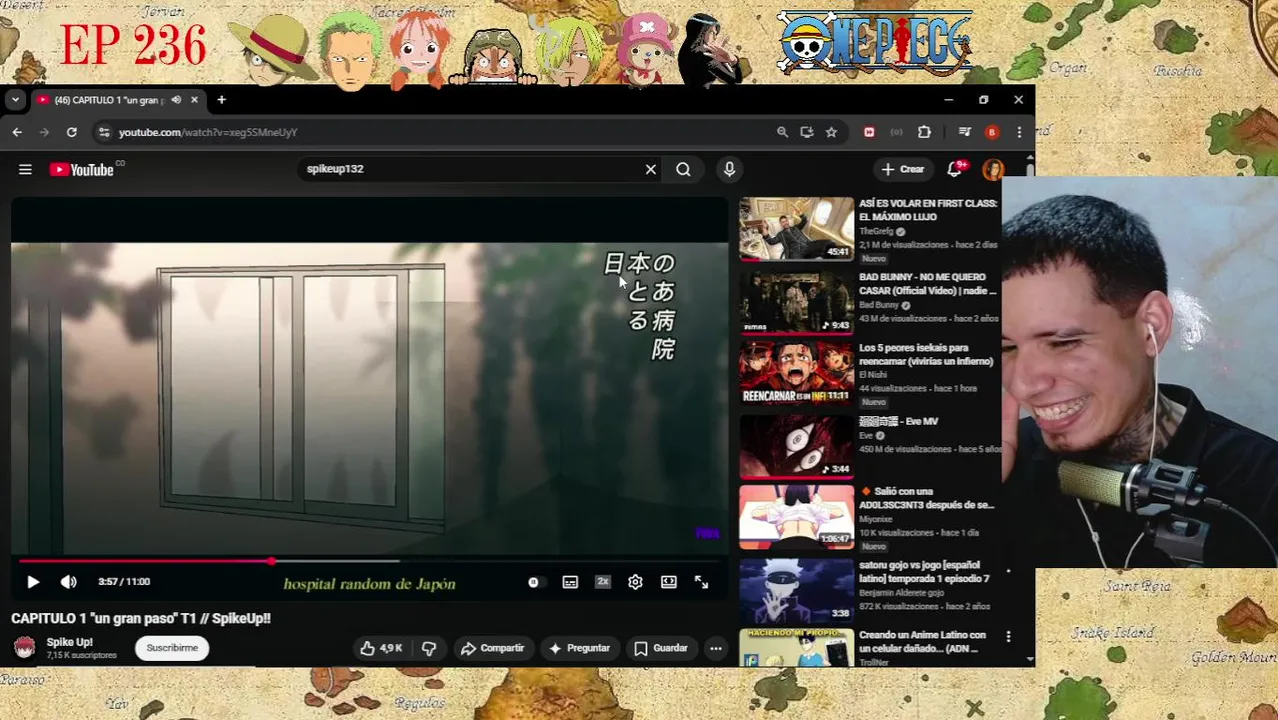Reload the page with the refresh icon
Viewport: 1278px width, 720px height.
click(x=71, y=132)
